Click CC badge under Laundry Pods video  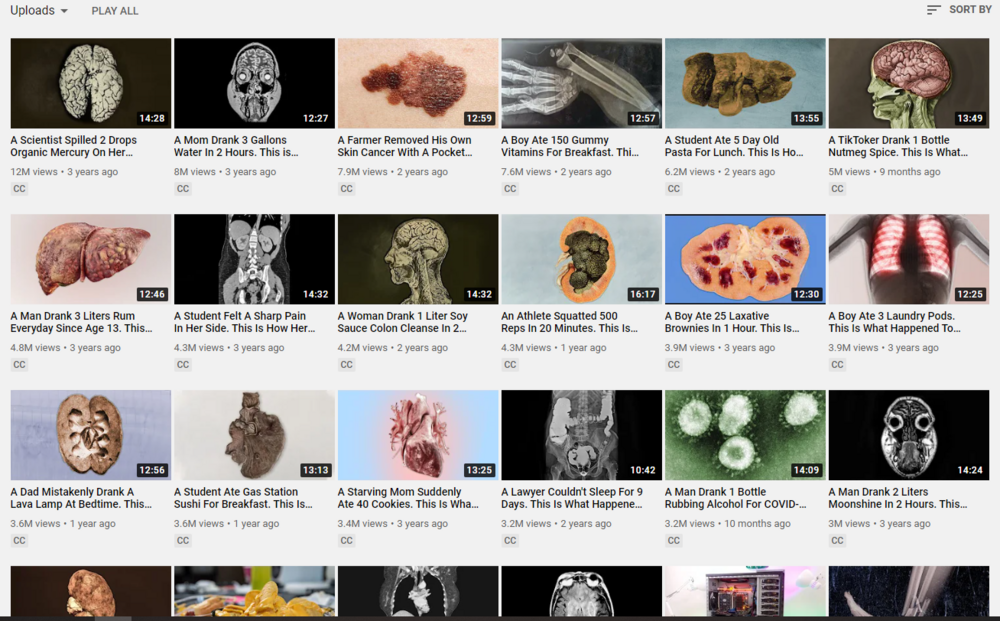[837, 365]
